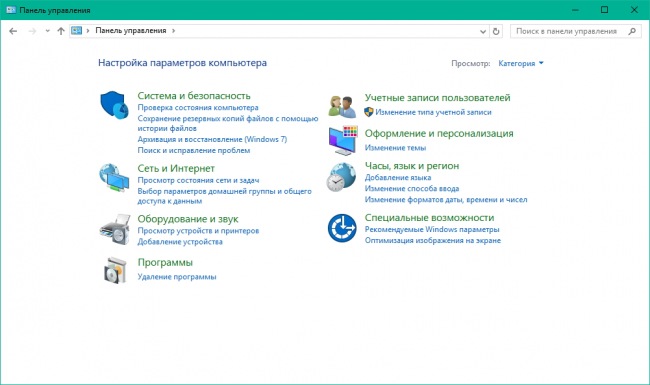Open Оформление и персонализация category

click(x=439, y=133)
